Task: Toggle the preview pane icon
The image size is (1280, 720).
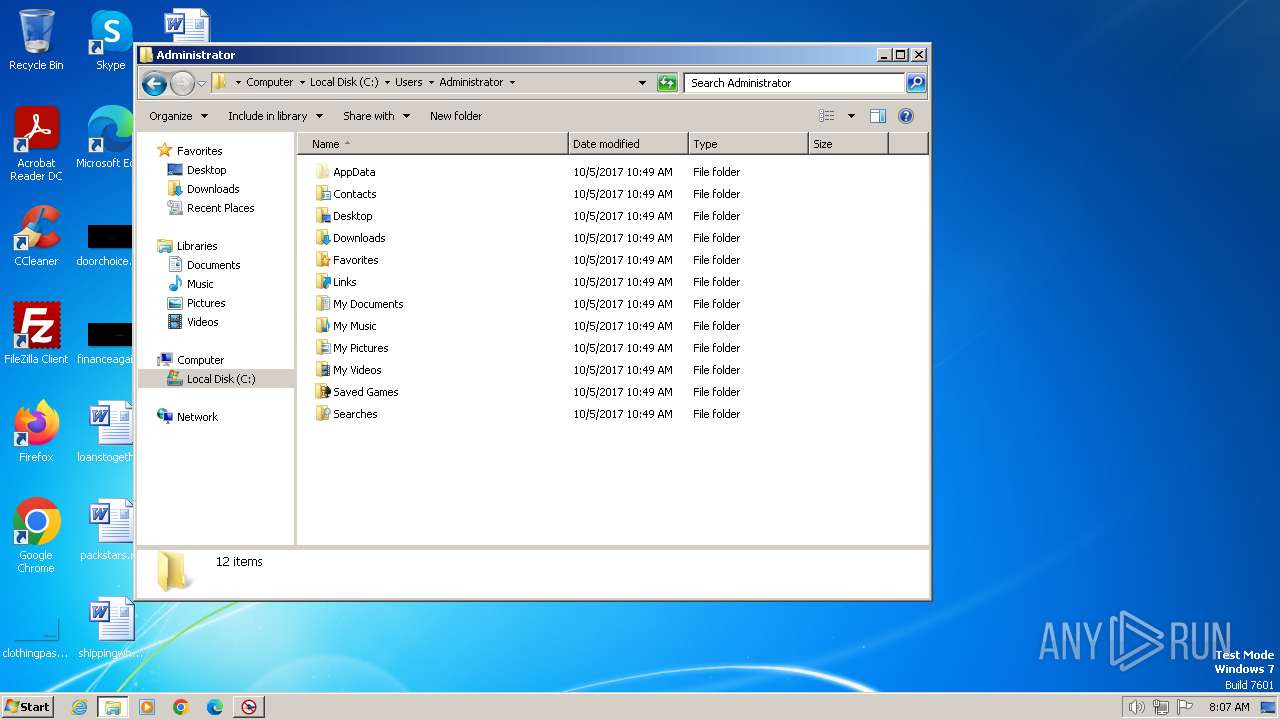Action: (x=878, y=116)
